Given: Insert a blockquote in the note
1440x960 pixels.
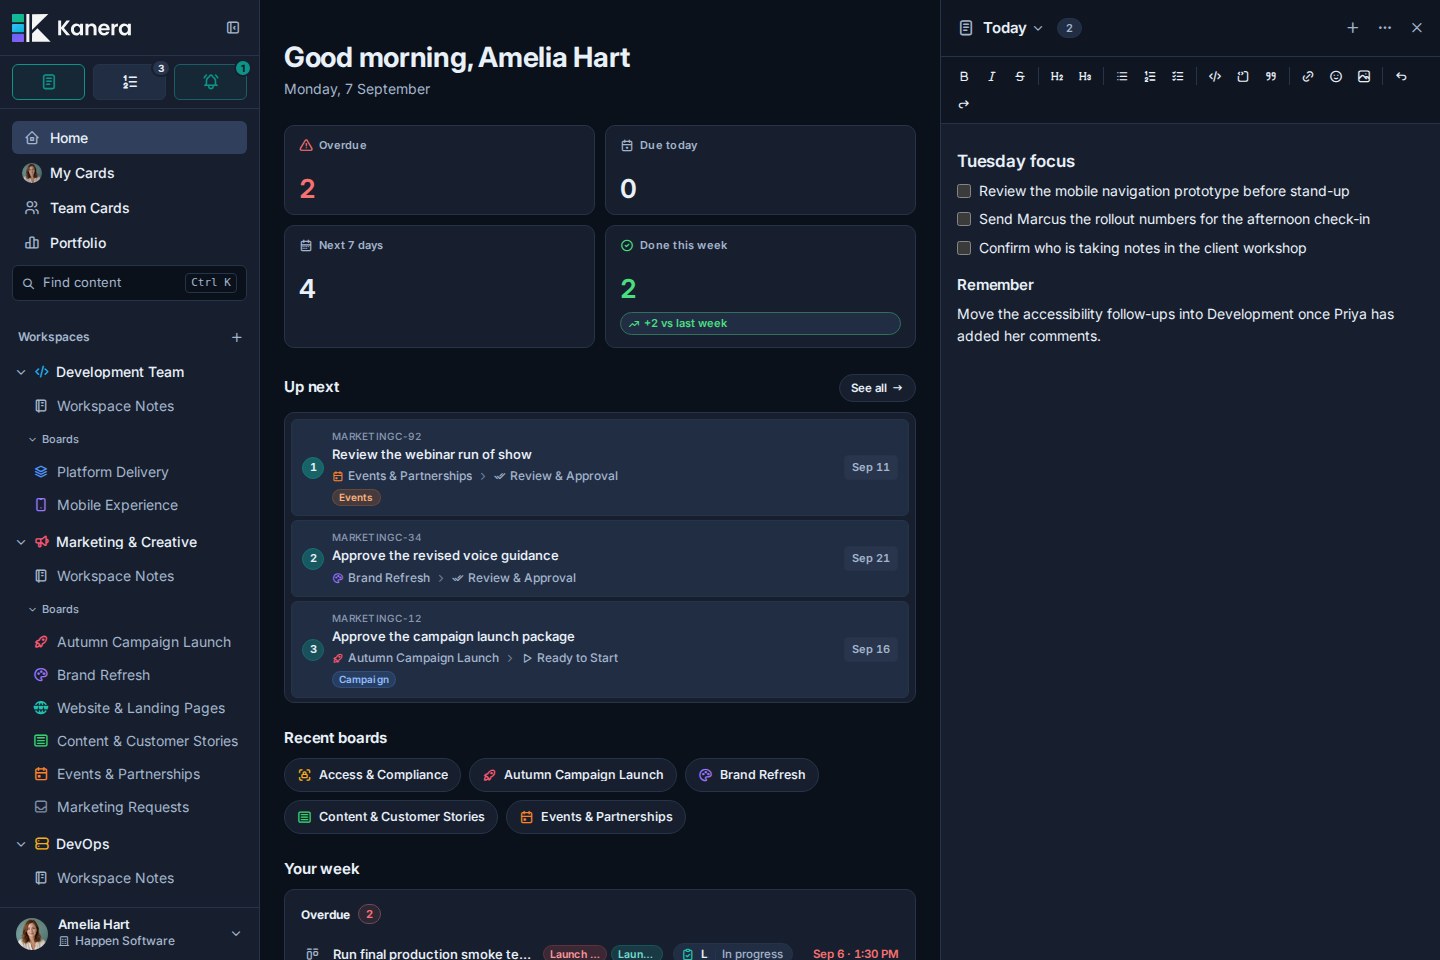Looking at the screenshot, I should point(1271,76).
